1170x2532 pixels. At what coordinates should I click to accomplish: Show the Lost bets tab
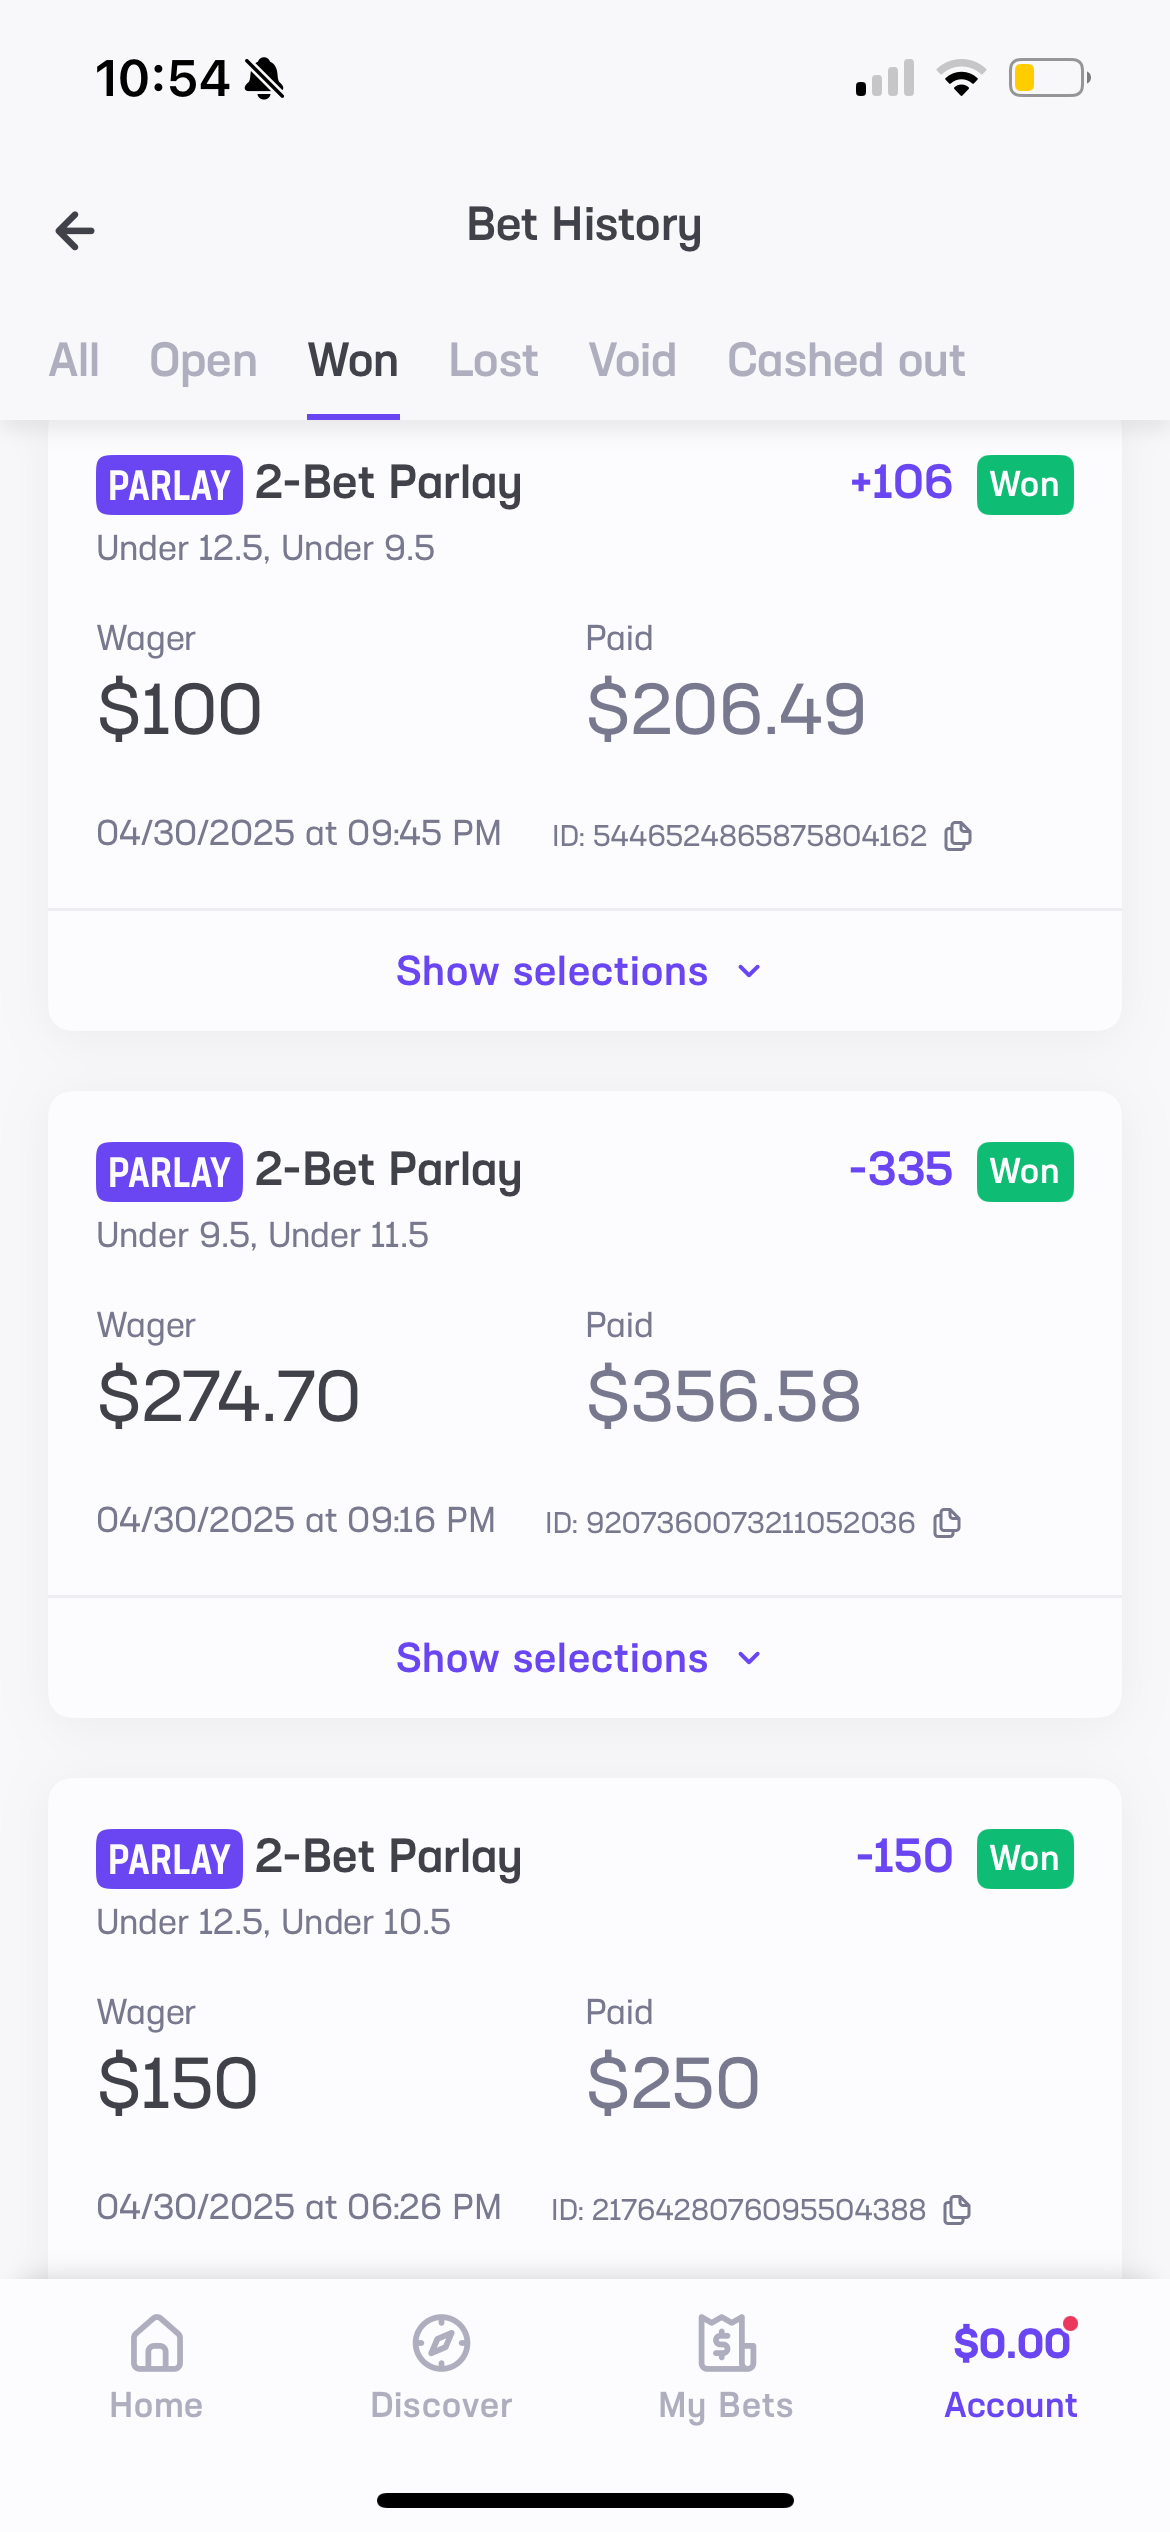tap(493, 360)
